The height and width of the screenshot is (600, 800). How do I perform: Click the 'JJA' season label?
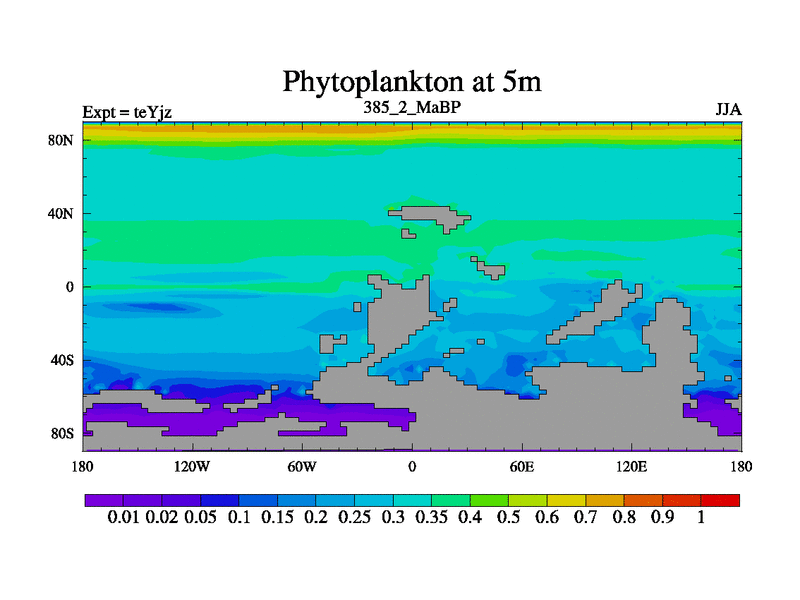pyautogui.click(x=727, y=110)
